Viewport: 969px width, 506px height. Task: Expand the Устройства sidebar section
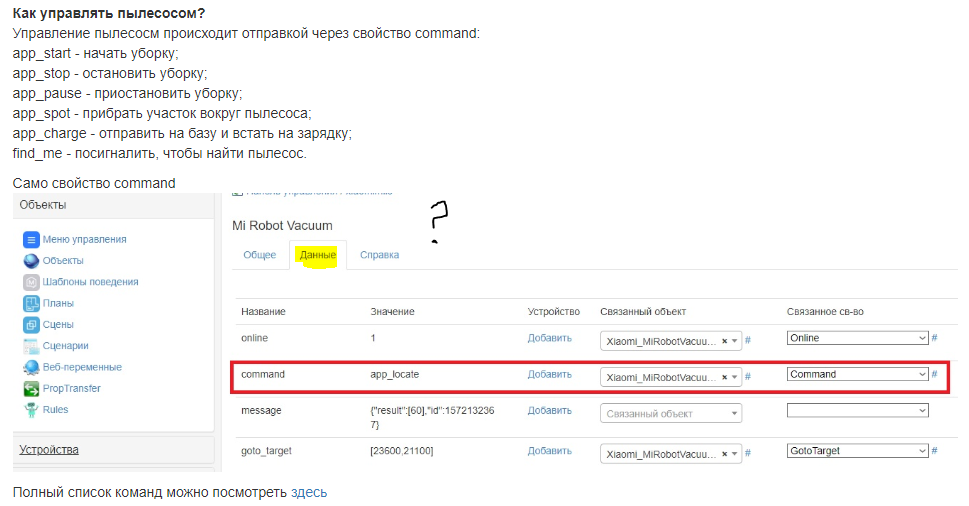(x=49, y=450)
